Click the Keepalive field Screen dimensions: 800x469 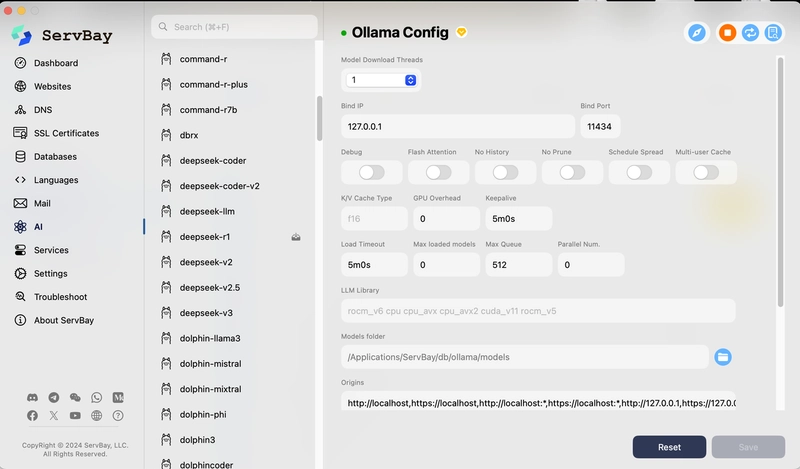coord(518,218)
